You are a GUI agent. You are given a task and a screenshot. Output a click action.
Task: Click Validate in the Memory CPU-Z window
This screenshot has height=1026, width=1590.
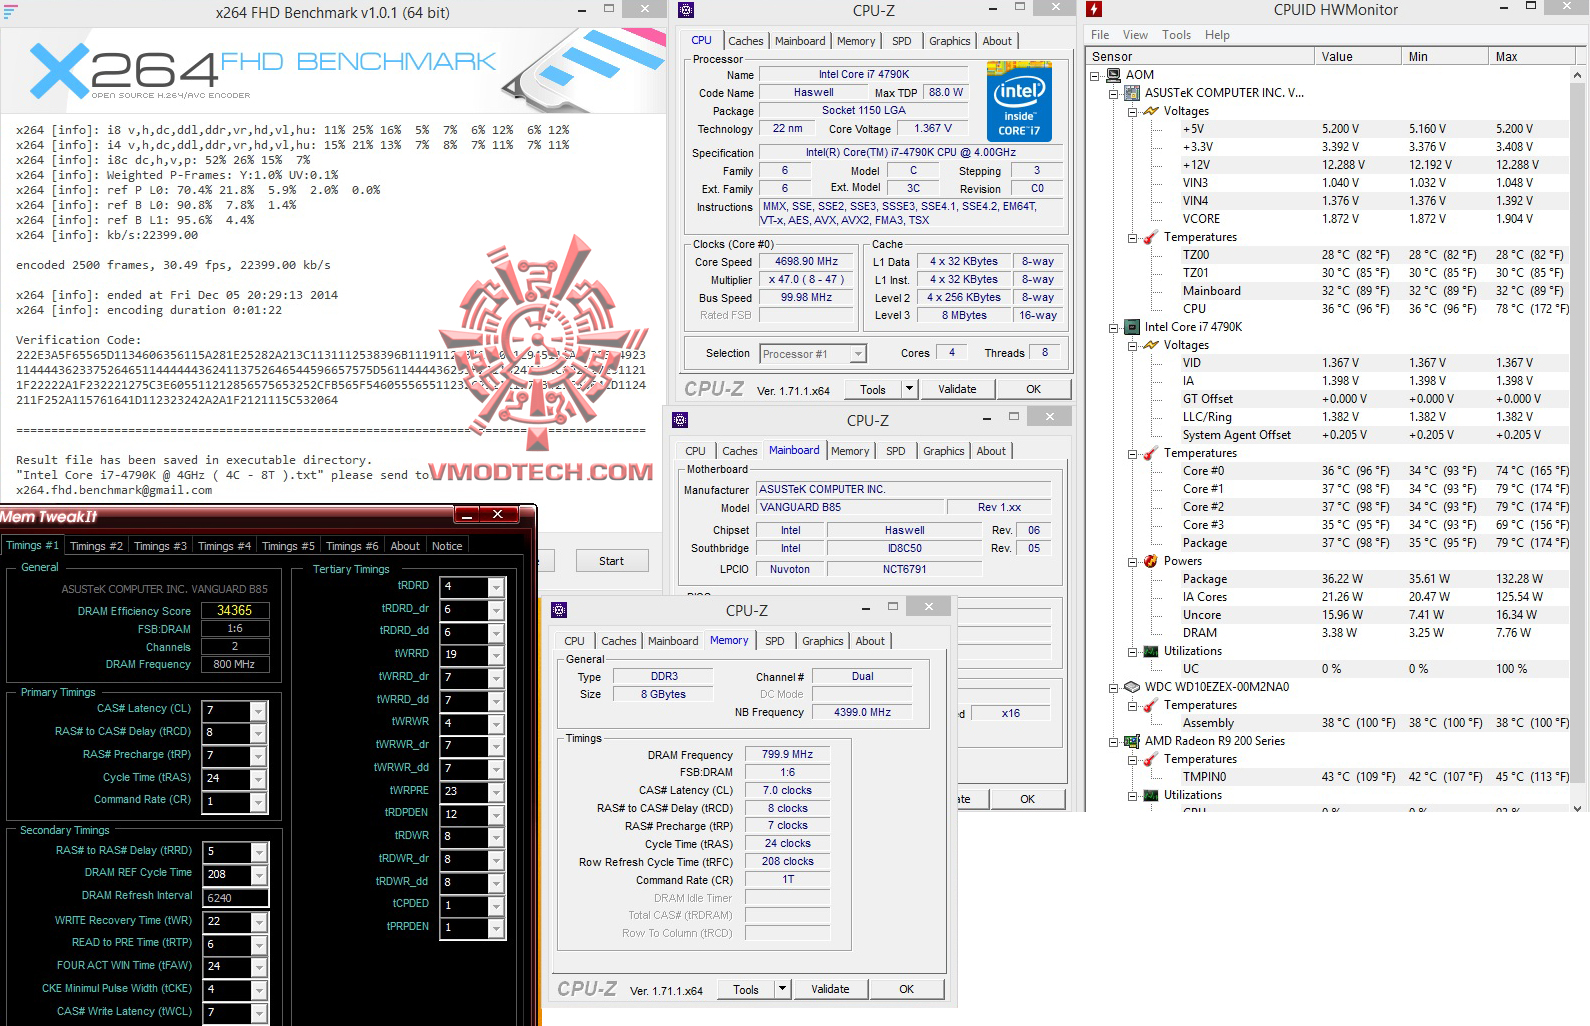click(830, 989)
